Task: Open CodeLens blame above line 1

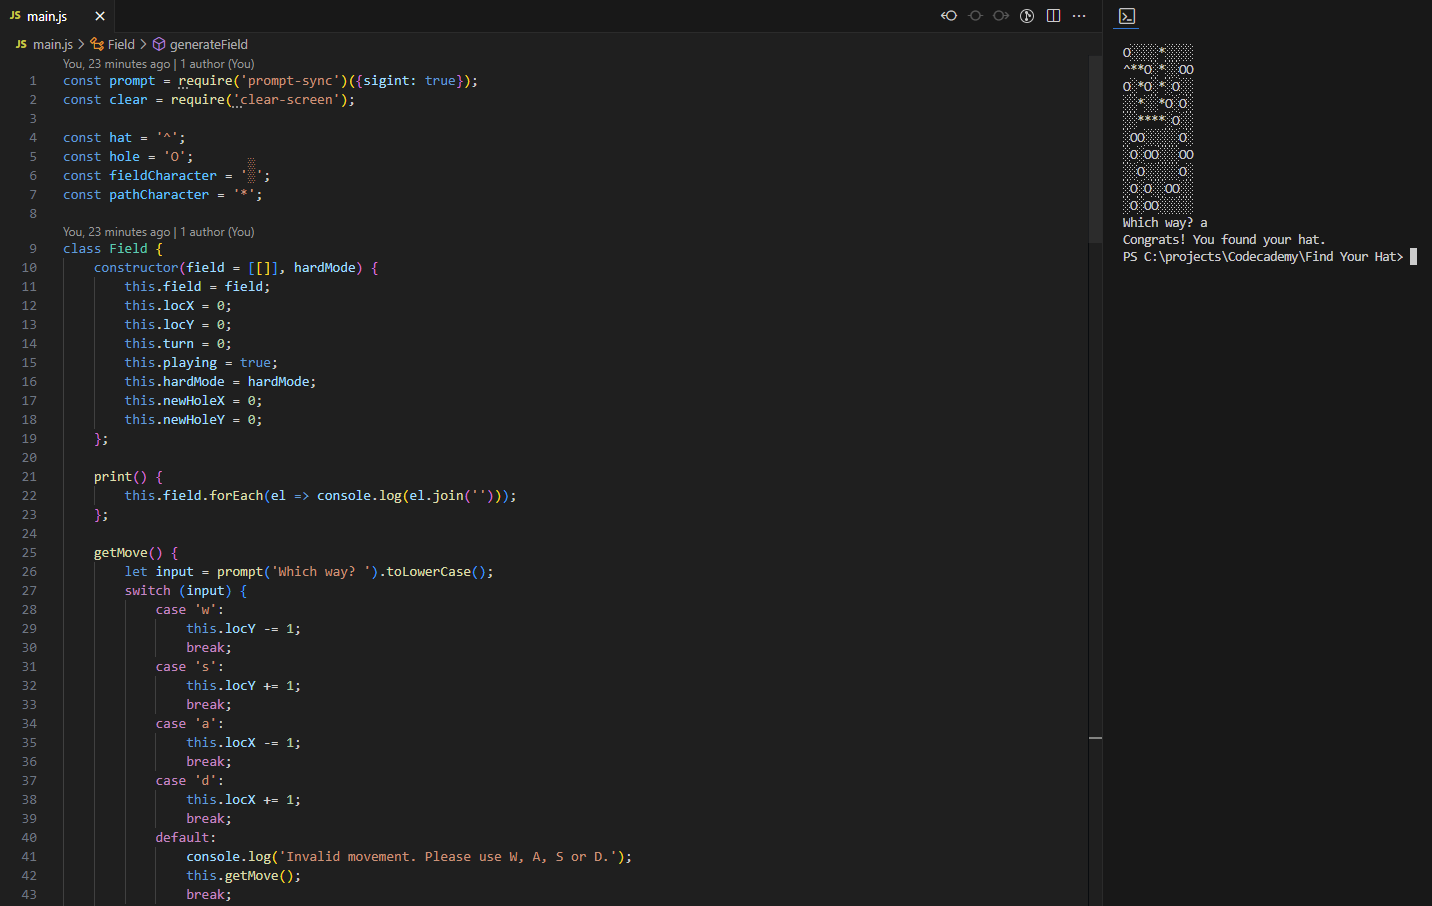Action: (x=158, y=64)
